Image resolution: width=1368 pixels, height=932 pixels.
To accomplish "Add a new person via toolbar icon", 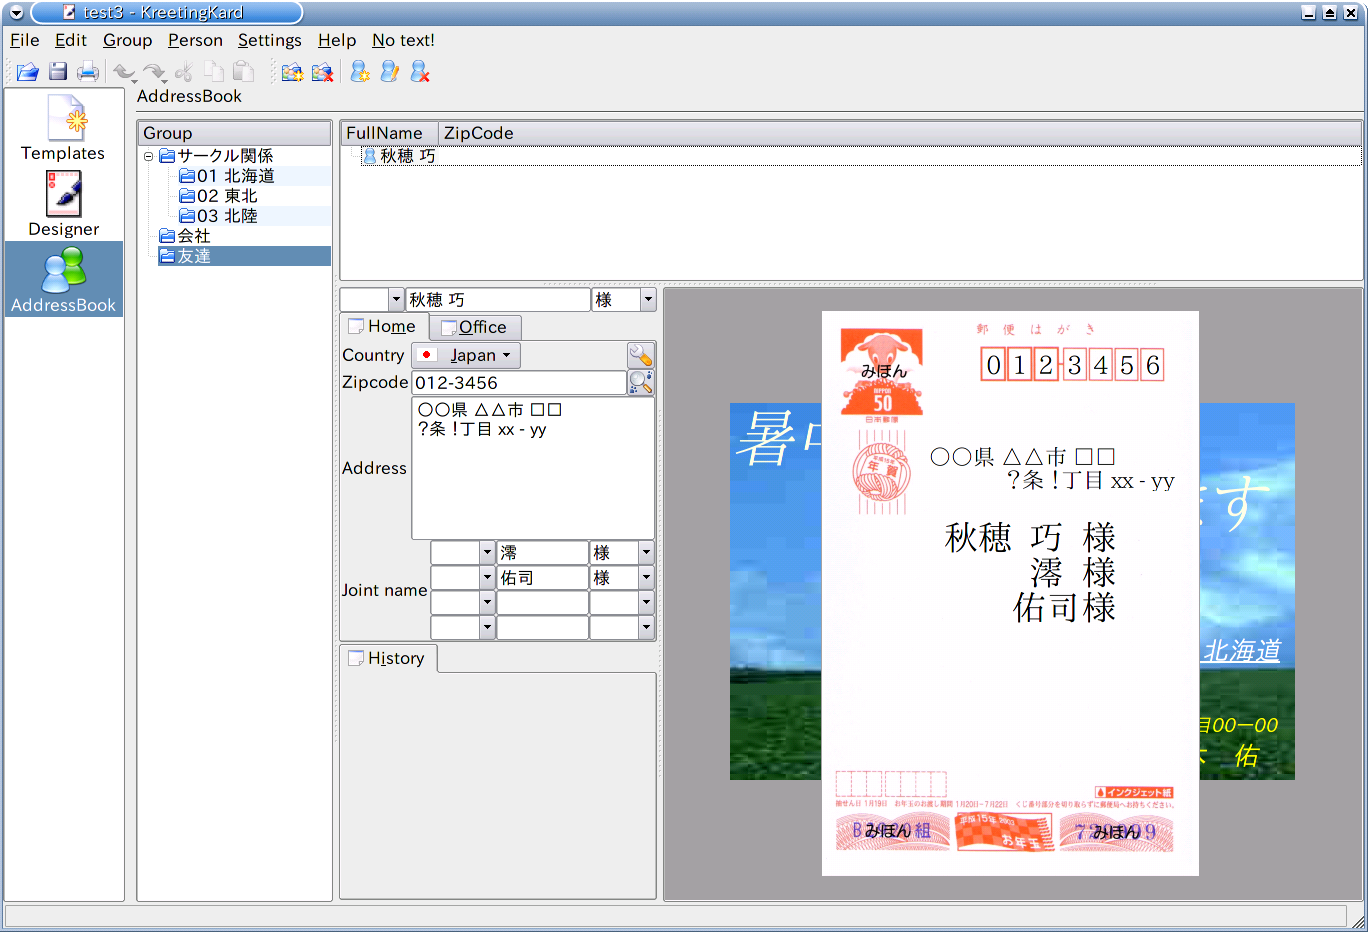I will [360, 72].
